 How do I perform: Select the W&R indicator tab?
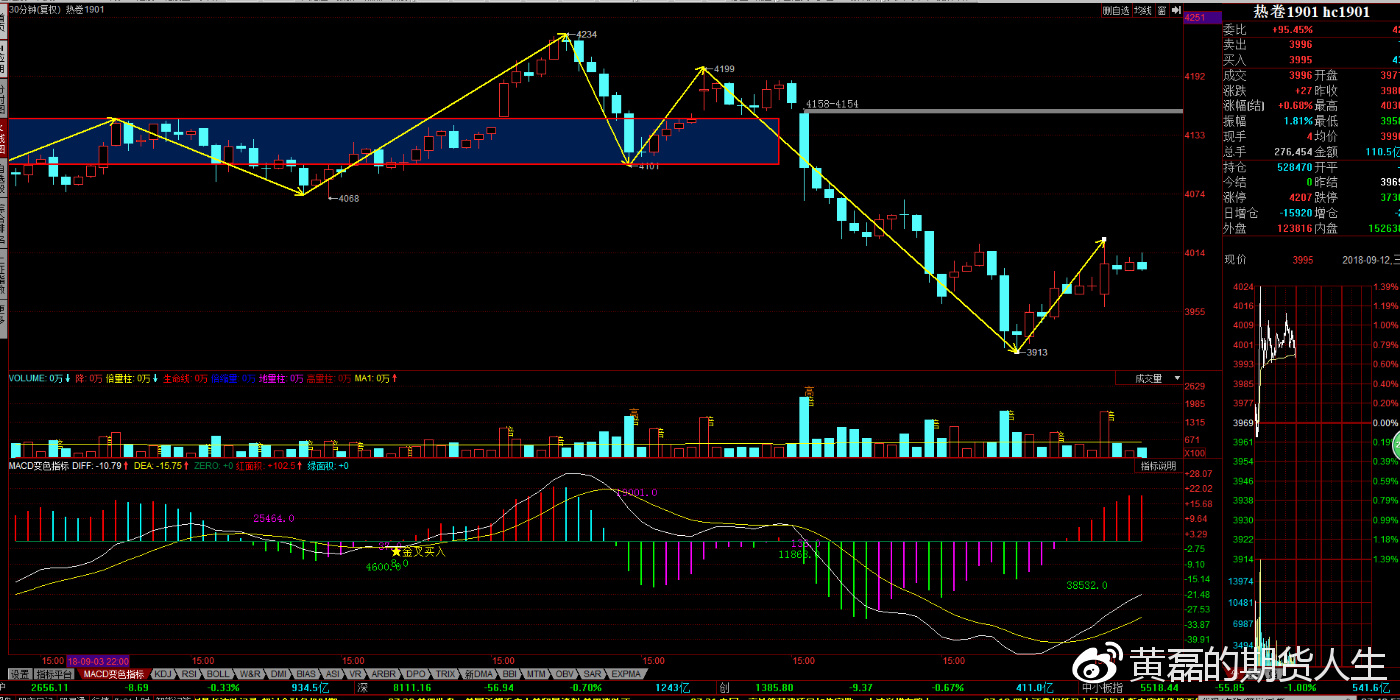click(x=250, y=674)
